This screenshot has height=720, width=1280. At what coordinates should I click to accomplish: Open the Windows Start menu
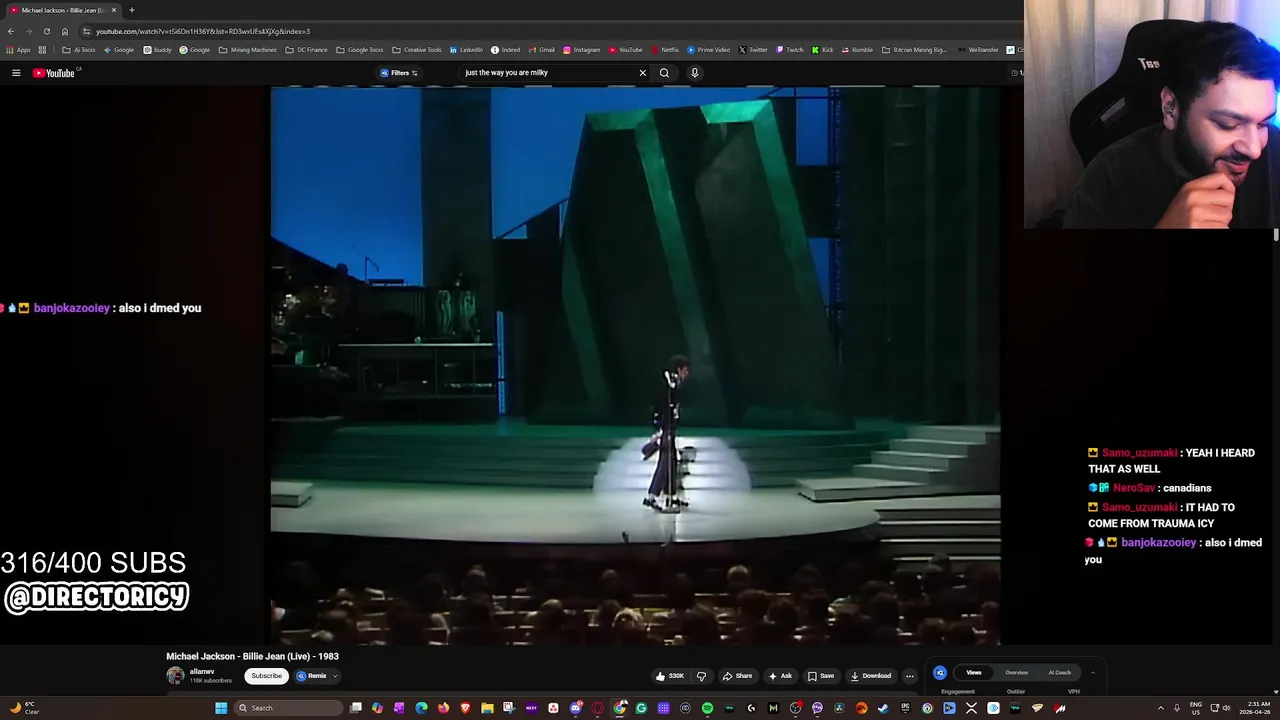[221, 708]
